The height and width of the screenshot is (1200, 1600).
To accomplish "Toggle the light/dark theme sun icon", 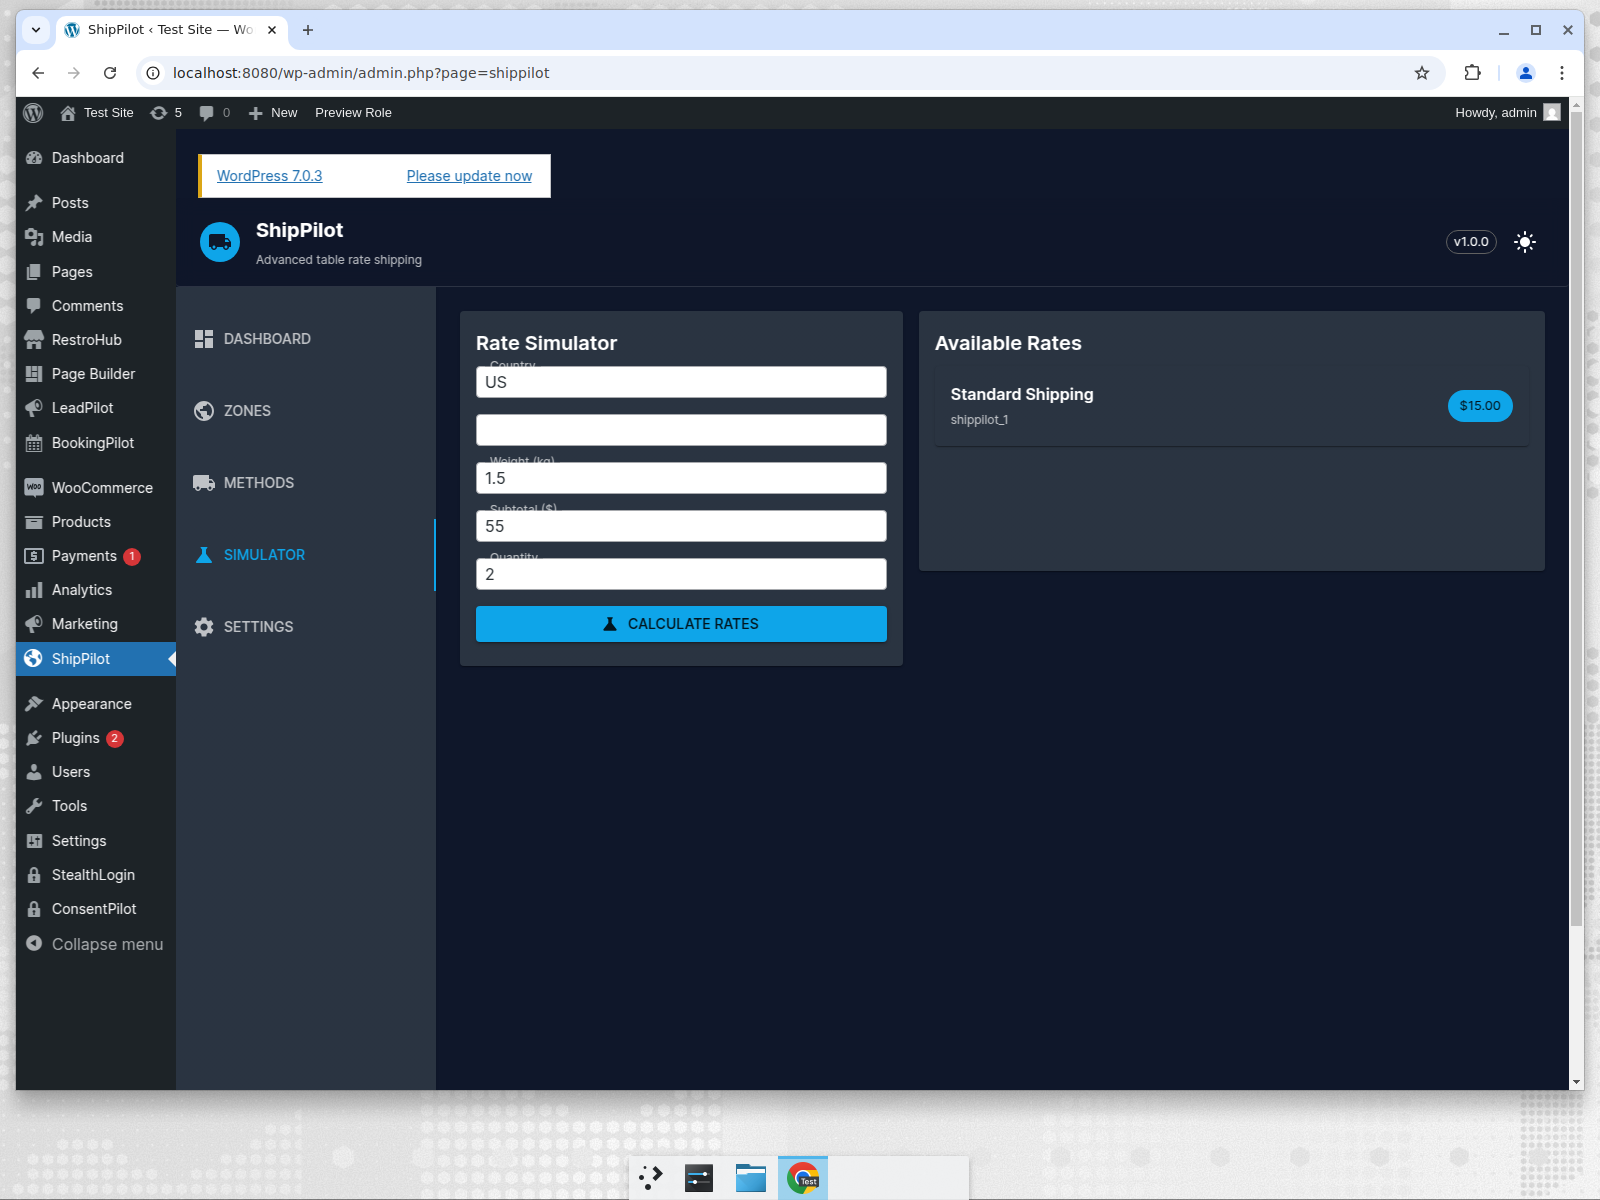I will point(1524,242).
